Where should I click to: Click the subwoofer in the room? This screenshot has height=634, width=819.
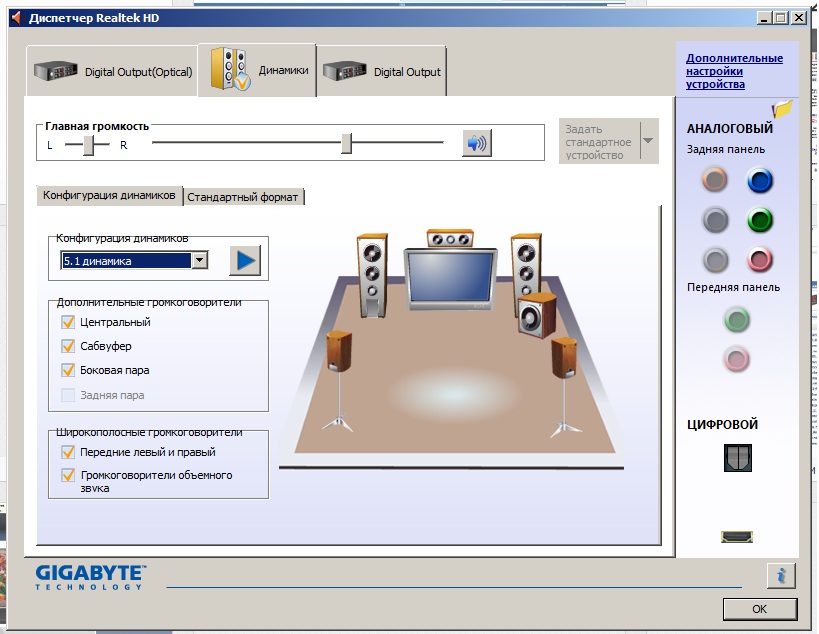coord(537,314)
